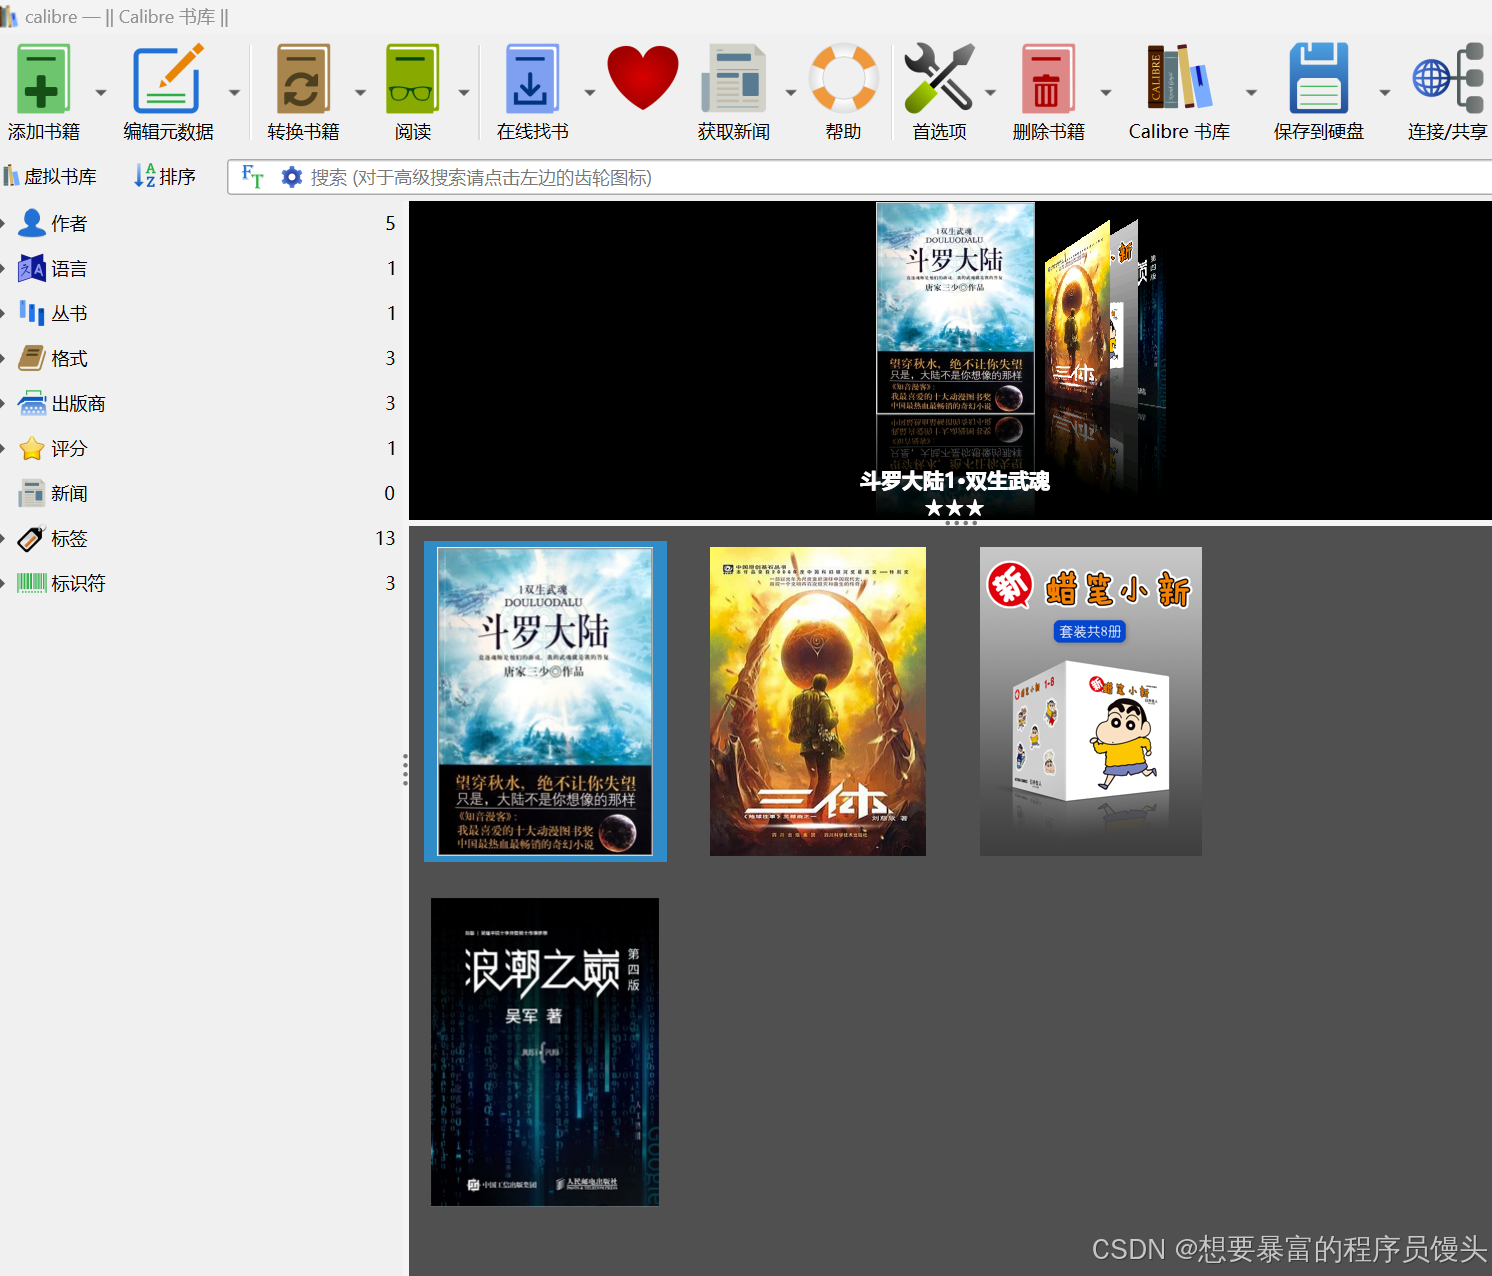Expand the 语言 category in tag browser
This screenshot has height=1276, width=1492.
3,268
